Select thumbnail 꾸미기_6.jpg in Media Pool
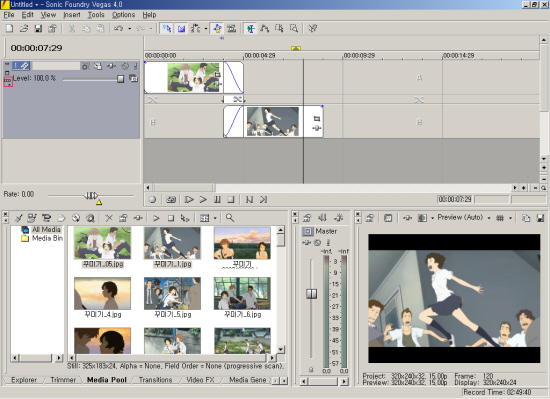 click(x=242, y=297)
